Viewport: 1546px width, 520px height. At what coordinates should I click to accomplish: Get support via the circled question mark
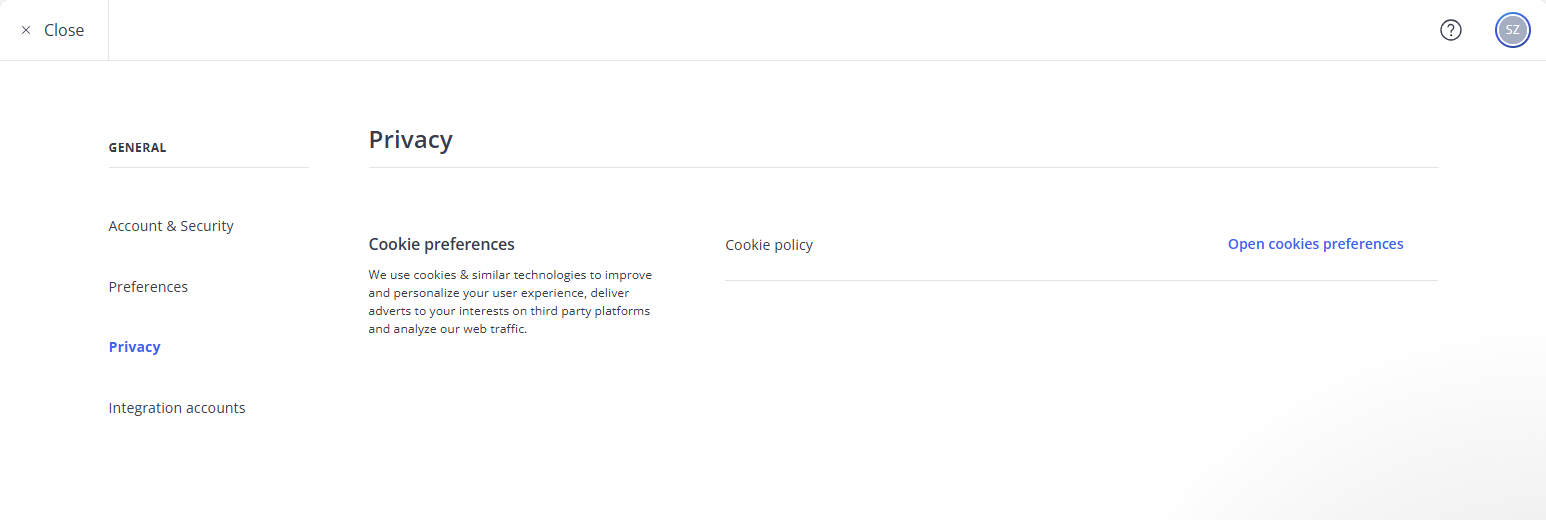pyautogui.click(x=1450, y=30)
